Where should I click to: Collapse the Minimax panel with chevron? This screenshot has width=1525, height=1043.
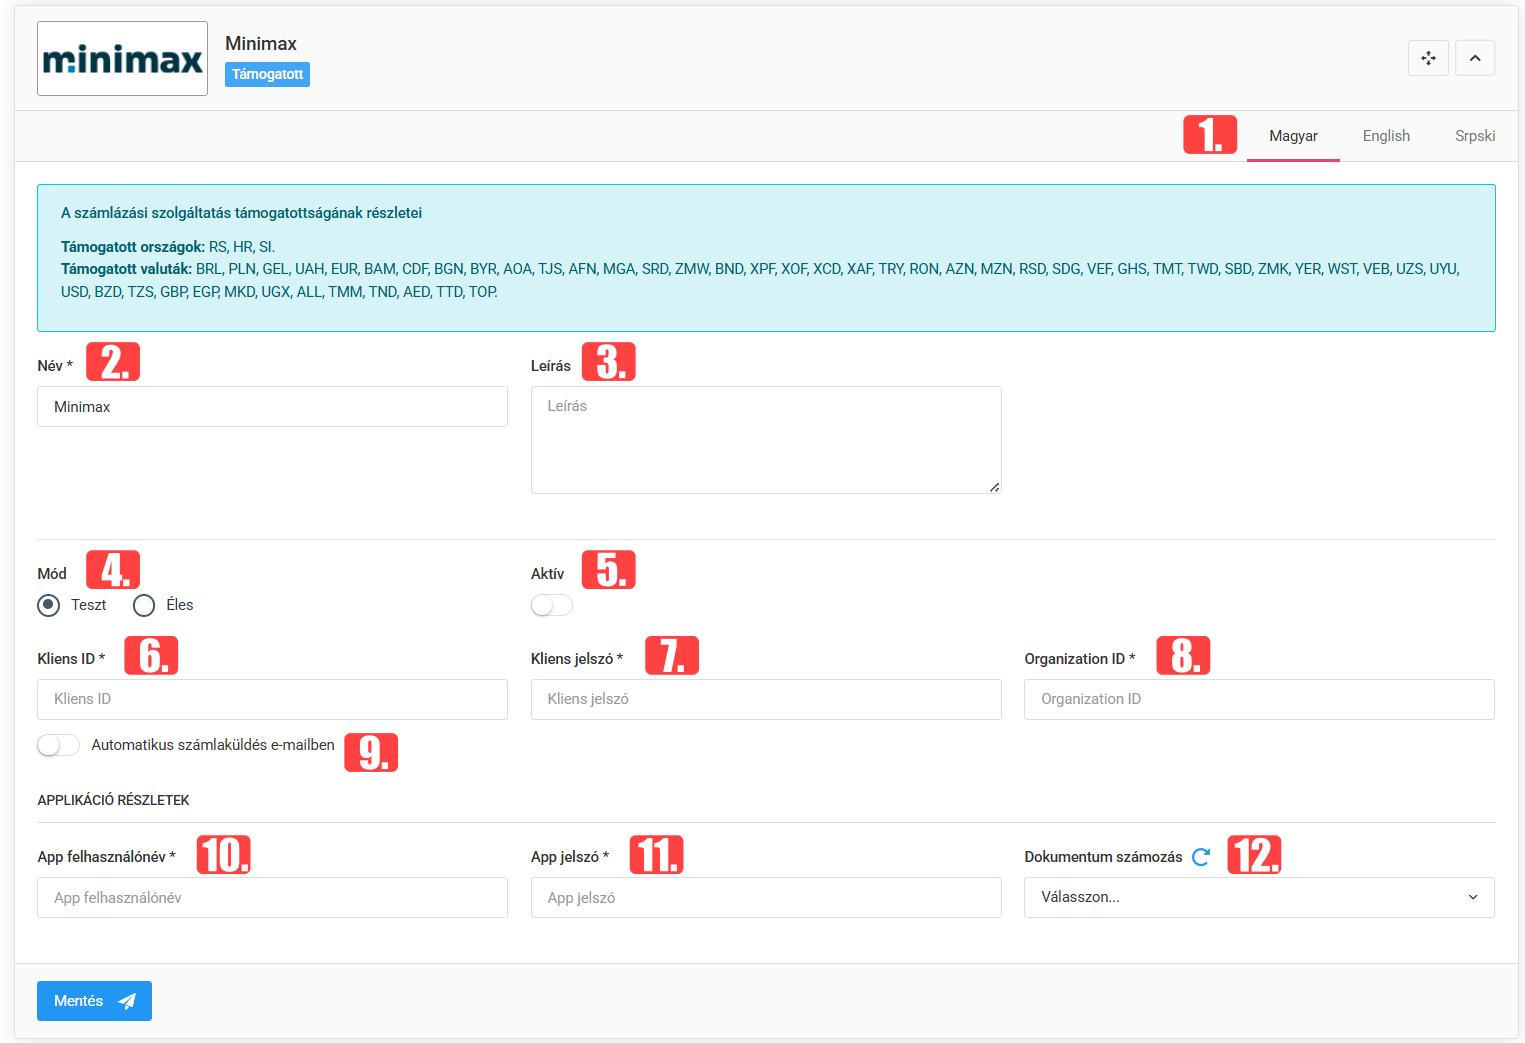[1475, 58]
